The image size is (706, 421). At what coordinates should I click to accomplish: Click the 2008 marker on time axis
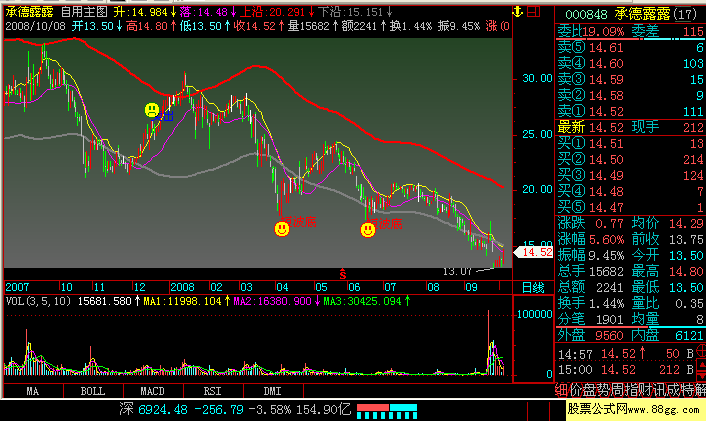click(x=183, y=287)
